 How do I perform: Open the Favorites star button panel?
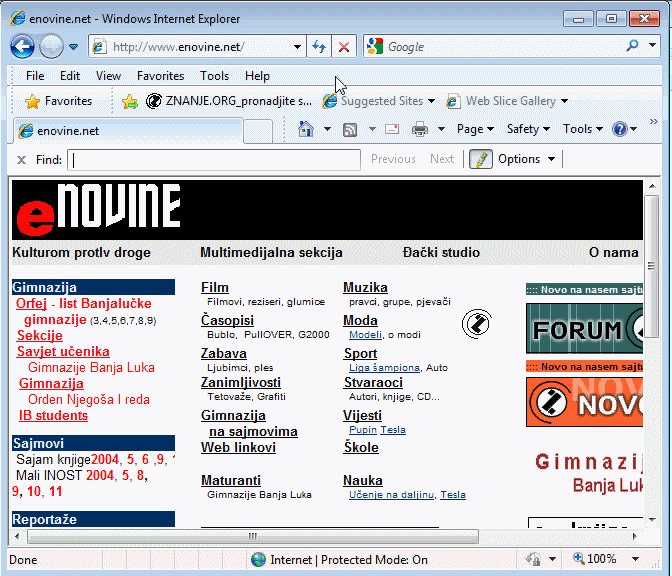click(58, 101)
